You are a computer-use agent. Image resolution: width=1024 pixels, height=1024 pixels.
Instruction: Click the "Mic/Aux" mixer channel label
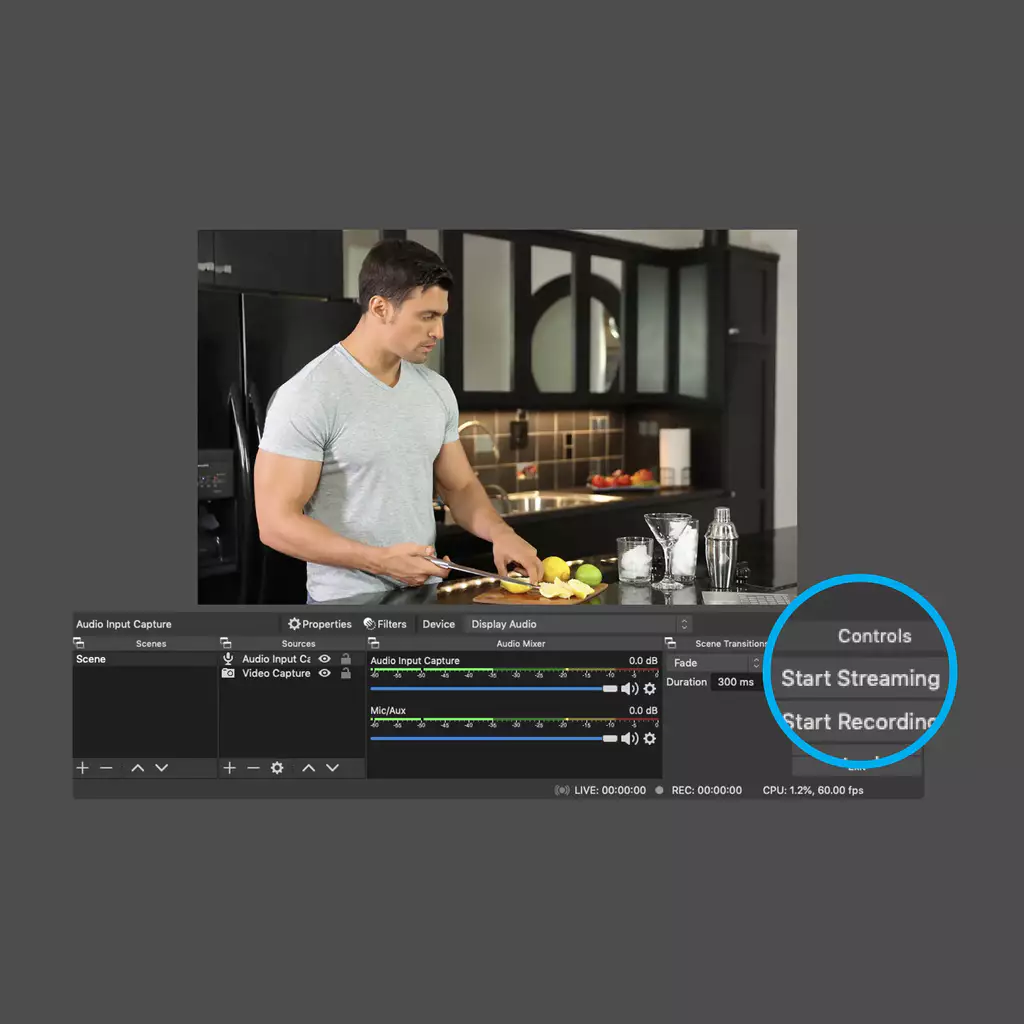(x=388, y=710)
